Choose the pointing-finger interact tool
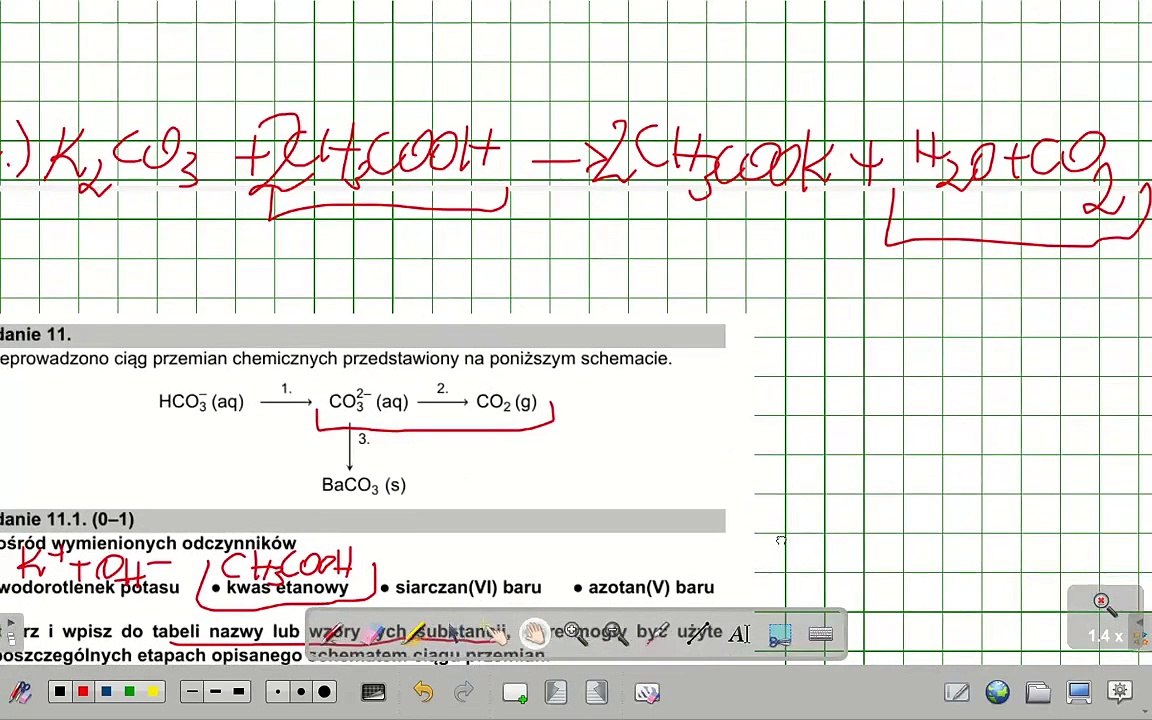Screen dimensions: 1152x720 (x=494, y=633)
